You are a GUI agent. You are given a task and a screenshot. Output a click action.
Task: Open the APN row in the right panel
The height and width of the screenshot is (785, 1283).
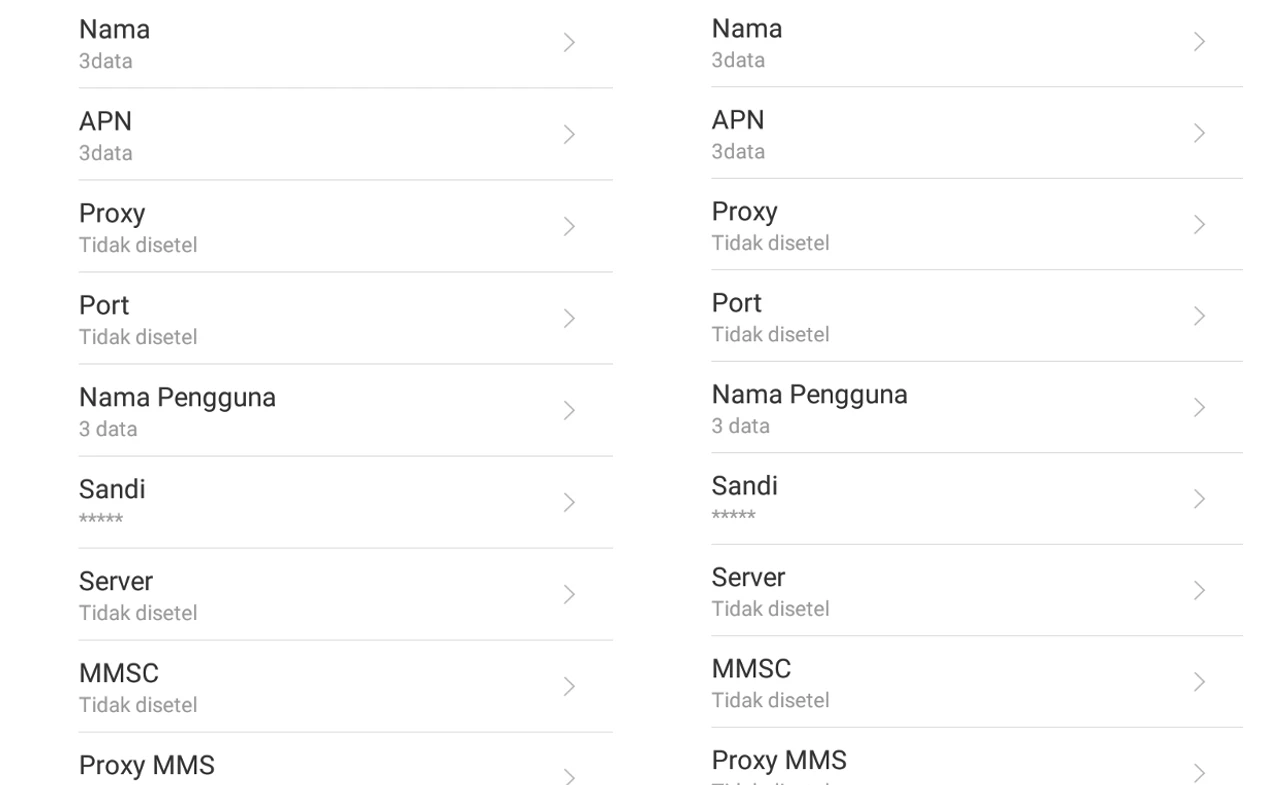tap(977, 133)
